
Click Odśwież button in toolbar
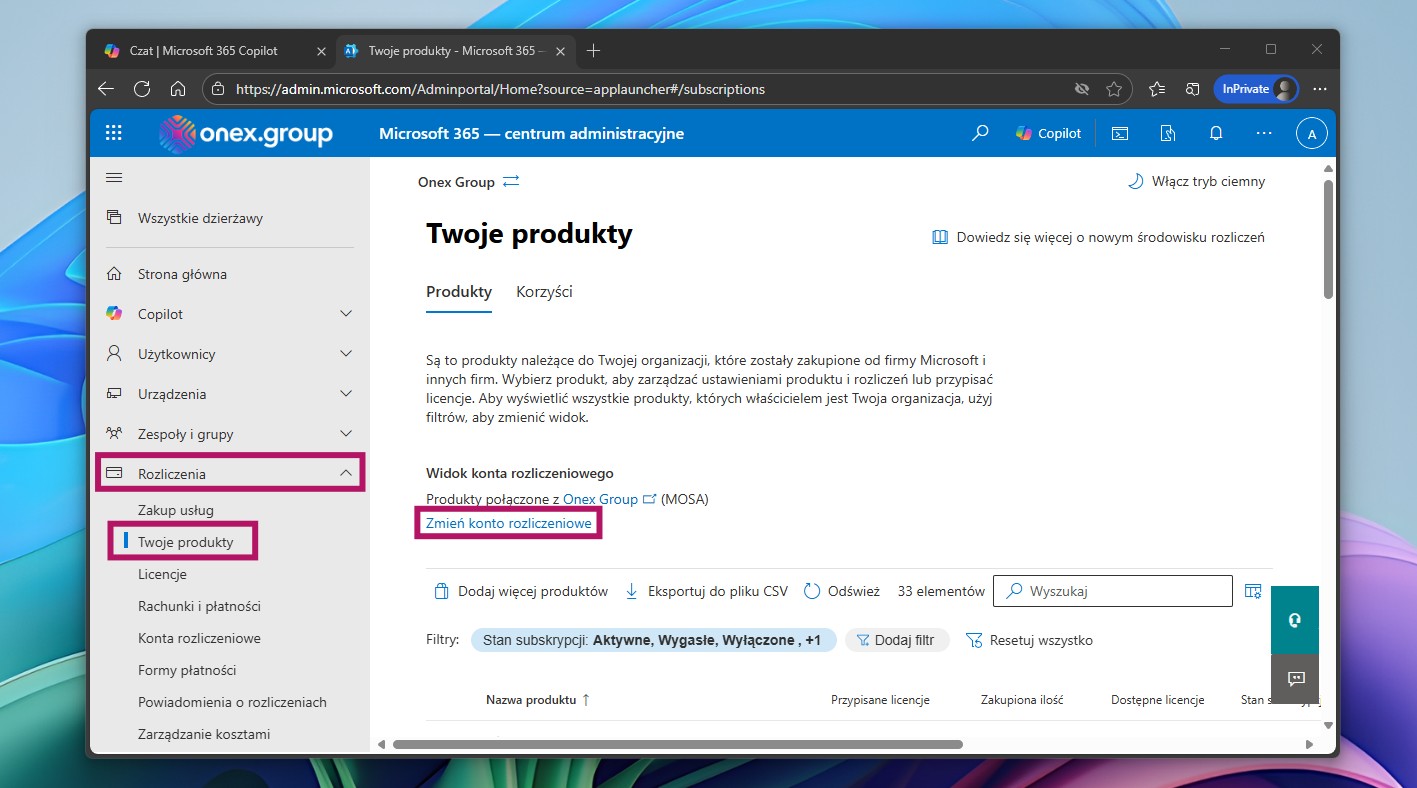point(842,591)
